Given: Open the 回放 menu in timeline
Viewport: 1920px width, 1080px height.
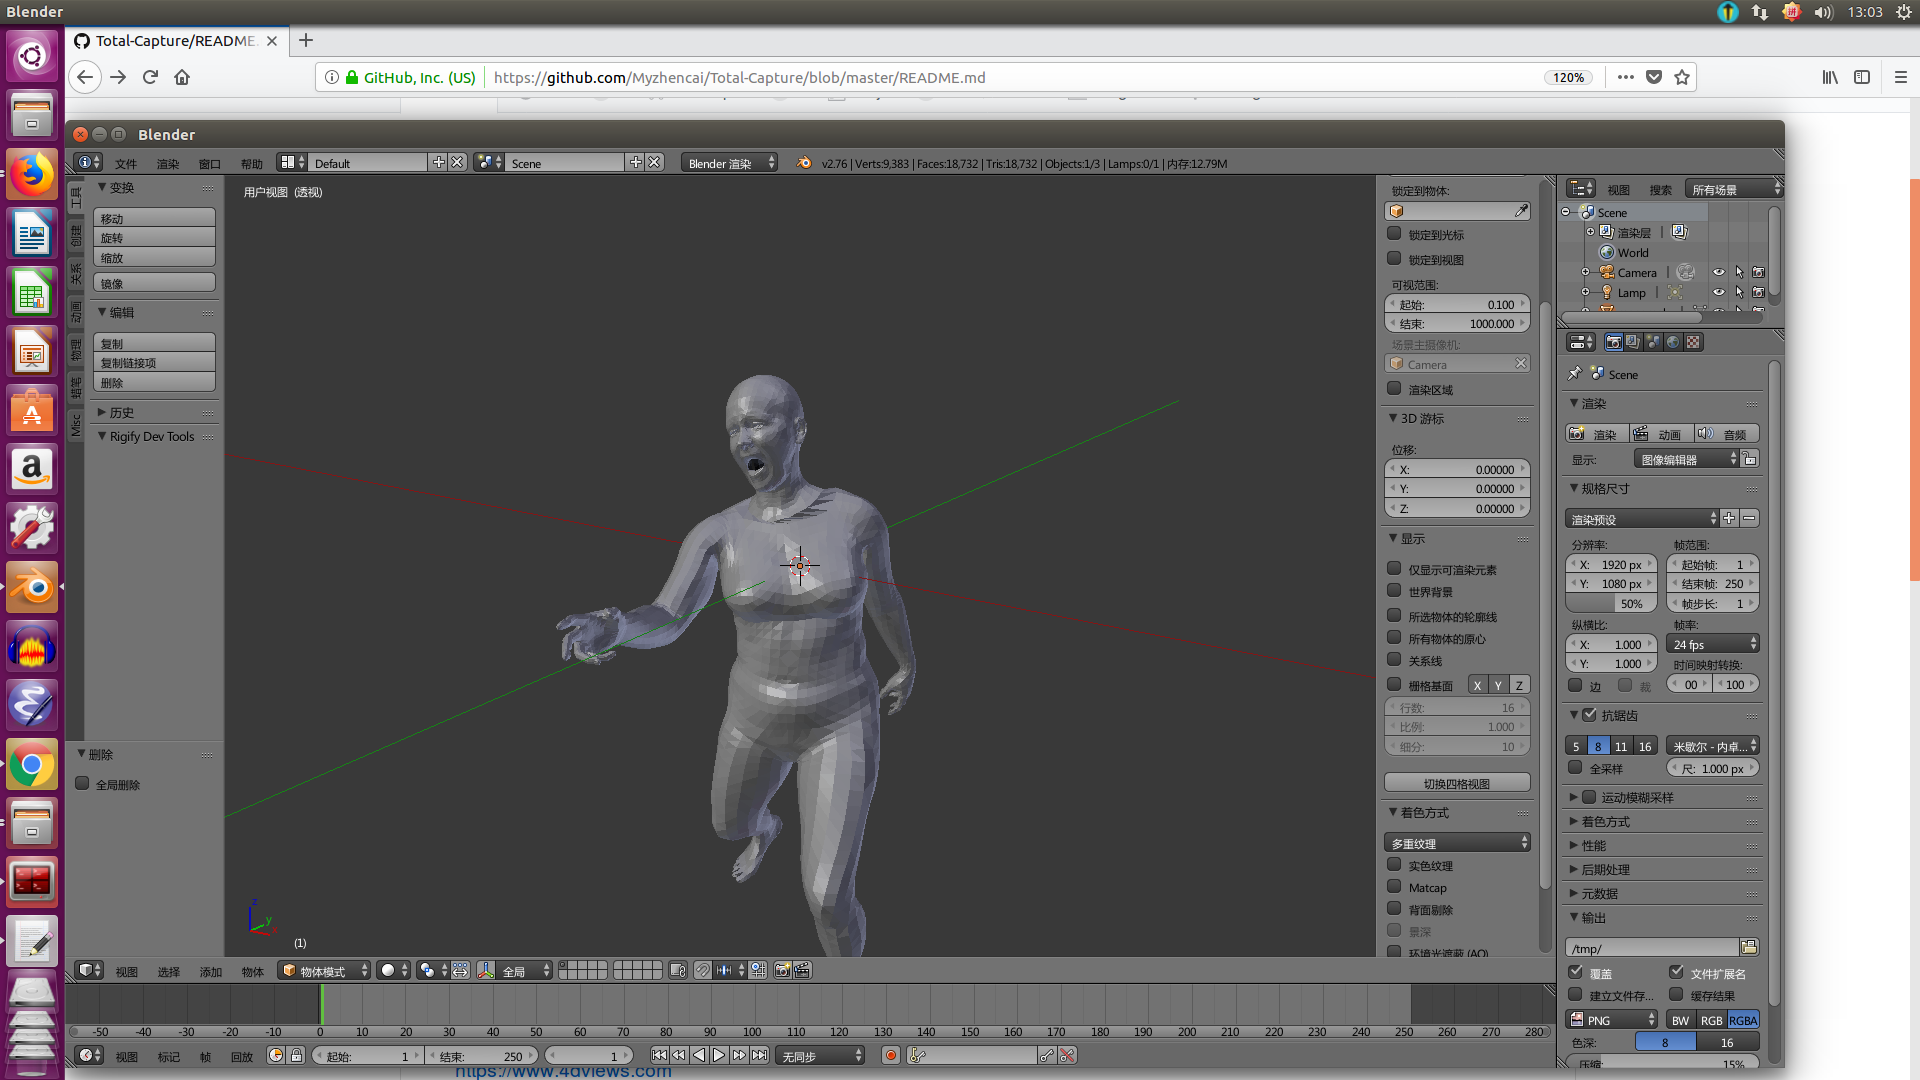Looking at the screenshot, I should point(242,1056).
